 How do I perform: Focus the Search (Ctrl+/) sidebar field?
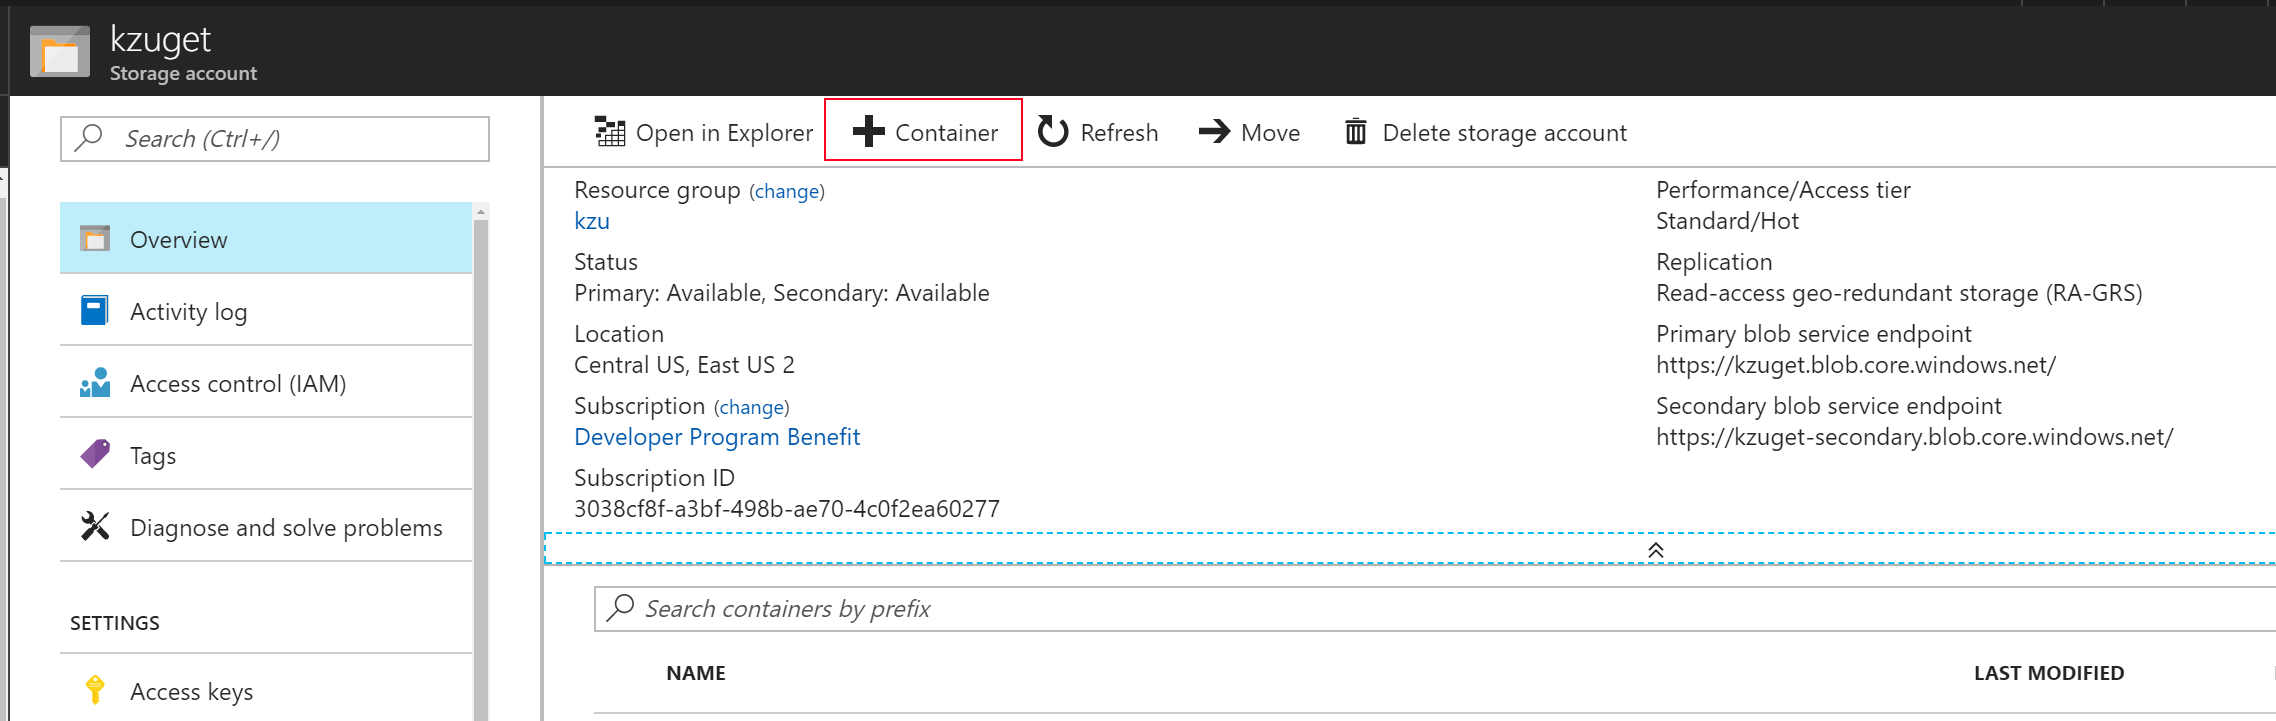275,138
